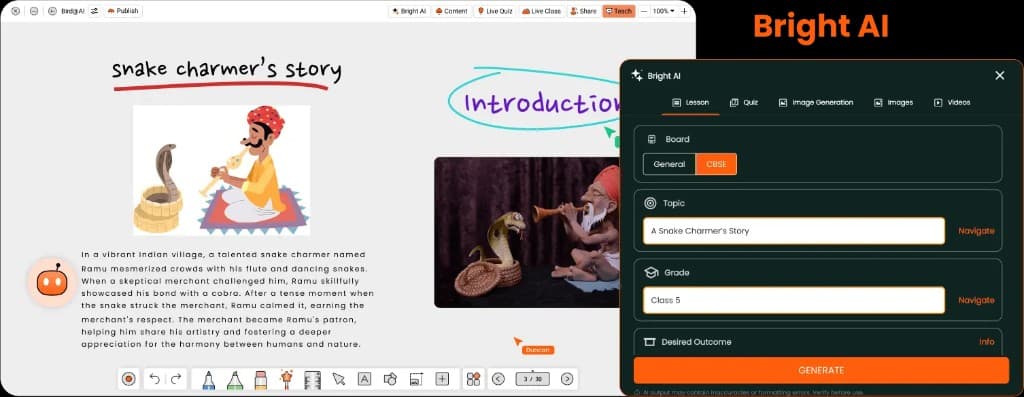Switch to the Images tab
This screenshot has height=397, width=1024.
click(x=893, y=103)
